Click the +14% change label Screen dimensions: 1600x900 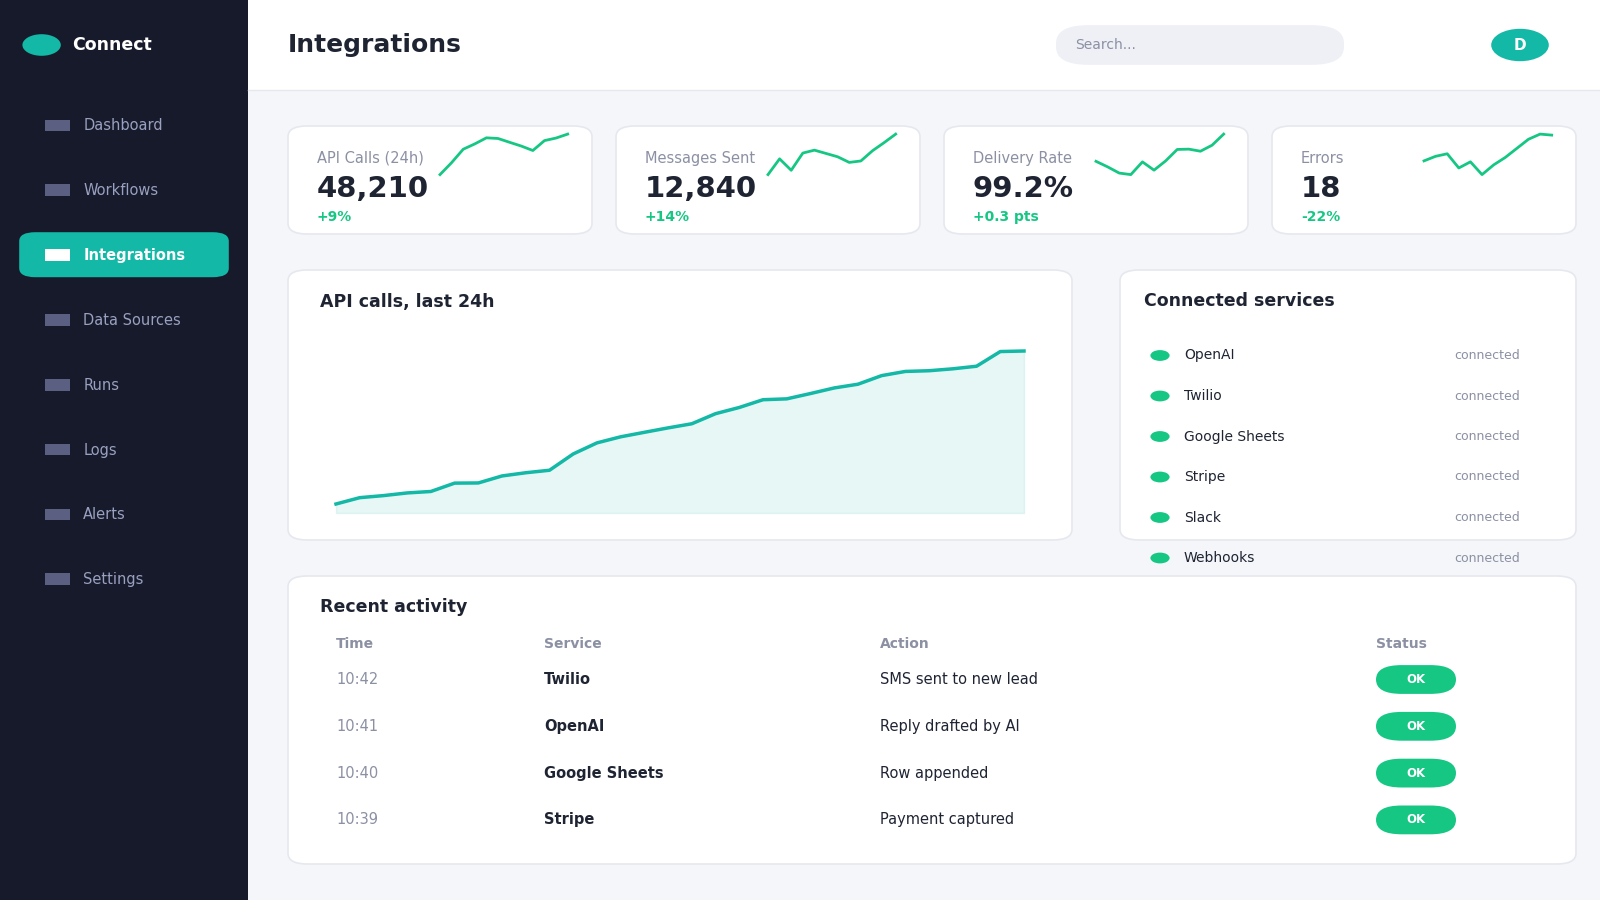(x=667, y=217)
